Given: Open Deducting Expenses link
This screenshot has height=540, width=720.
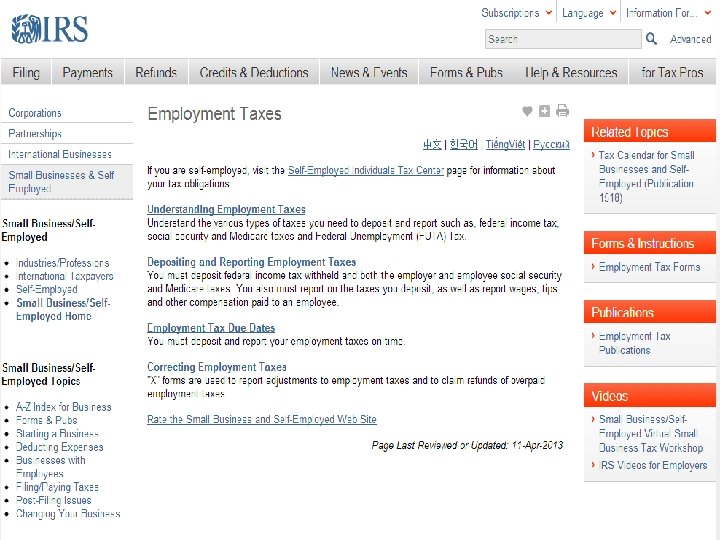Looking at the screenshot, I should [60, 447].
